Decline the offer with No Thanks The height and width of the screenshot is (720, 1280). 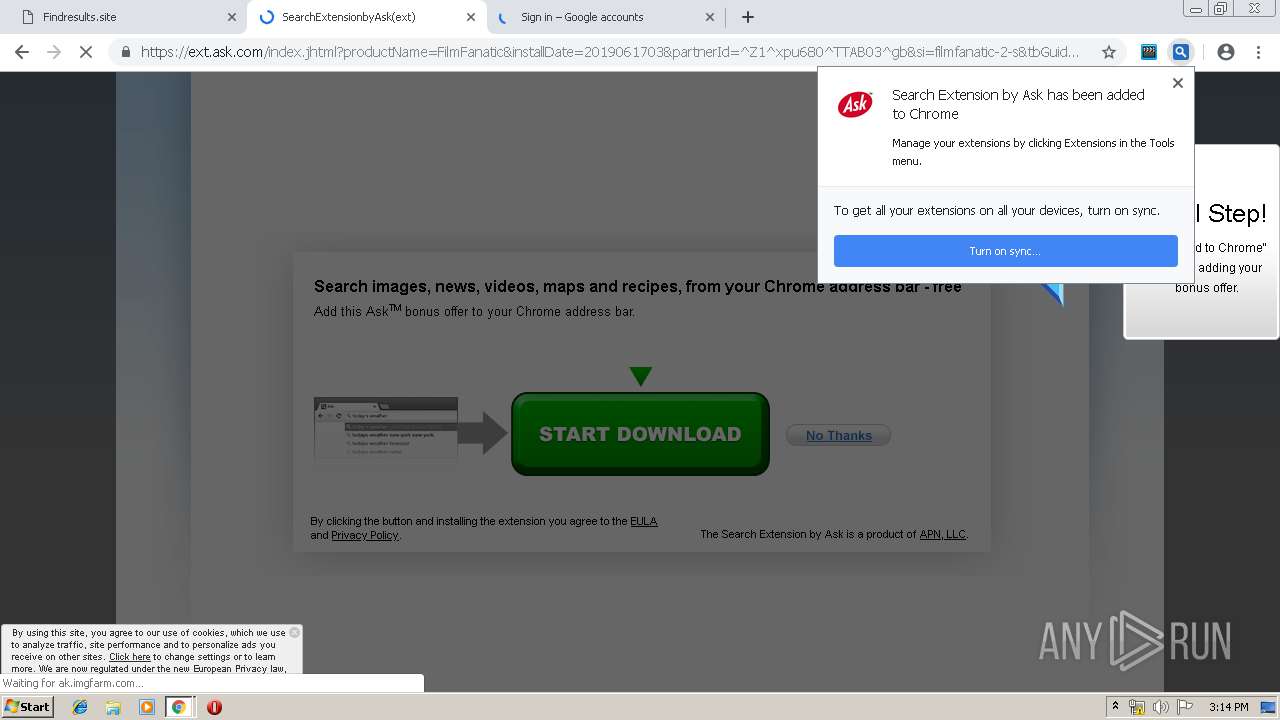[838, 435]
